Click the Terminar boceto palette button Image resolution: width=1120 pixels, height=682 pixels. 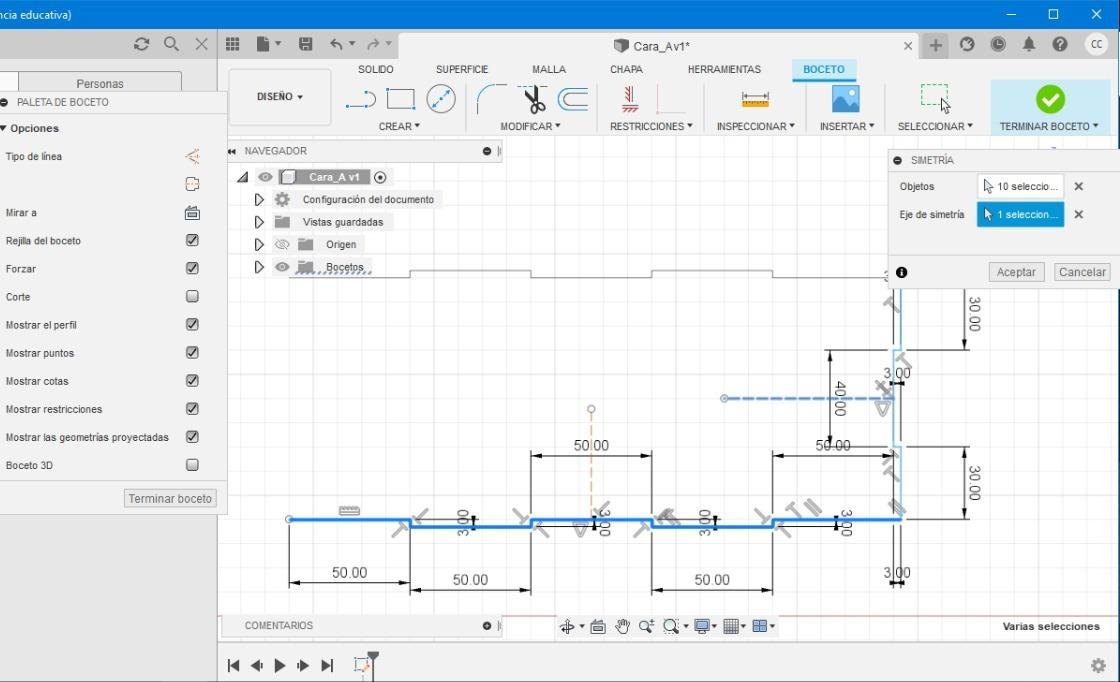(x=170, y=498)
